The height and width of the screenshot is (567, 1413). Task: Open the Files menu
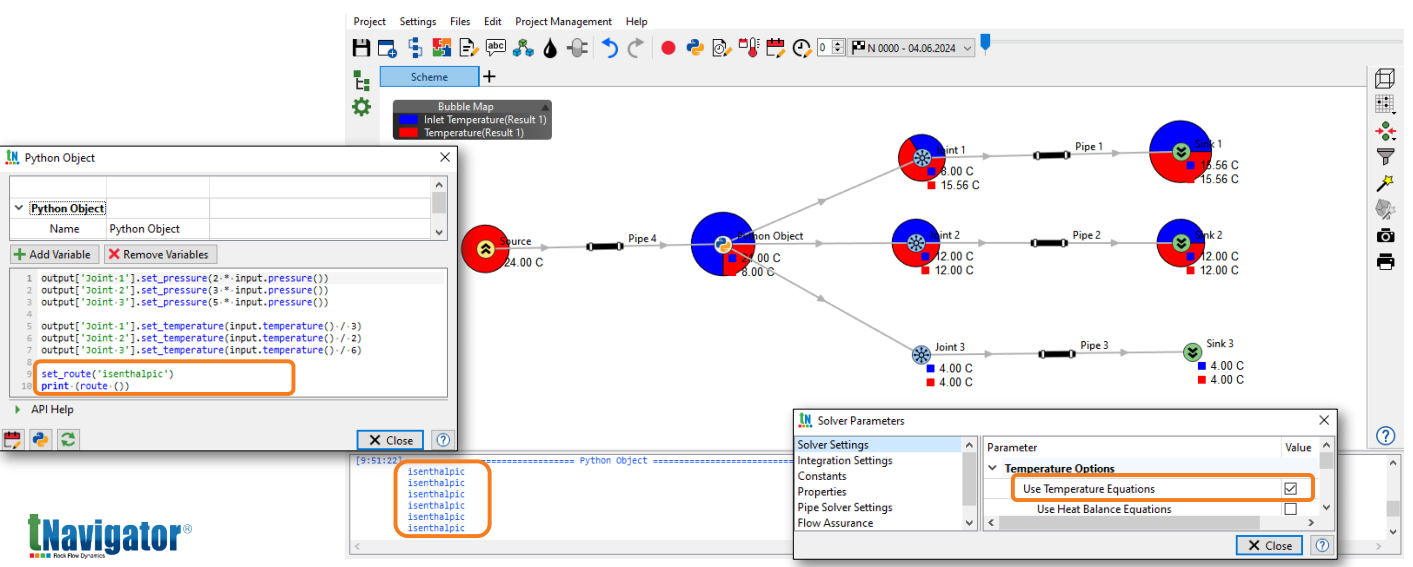pyautogui.click(x=460, y=21)
